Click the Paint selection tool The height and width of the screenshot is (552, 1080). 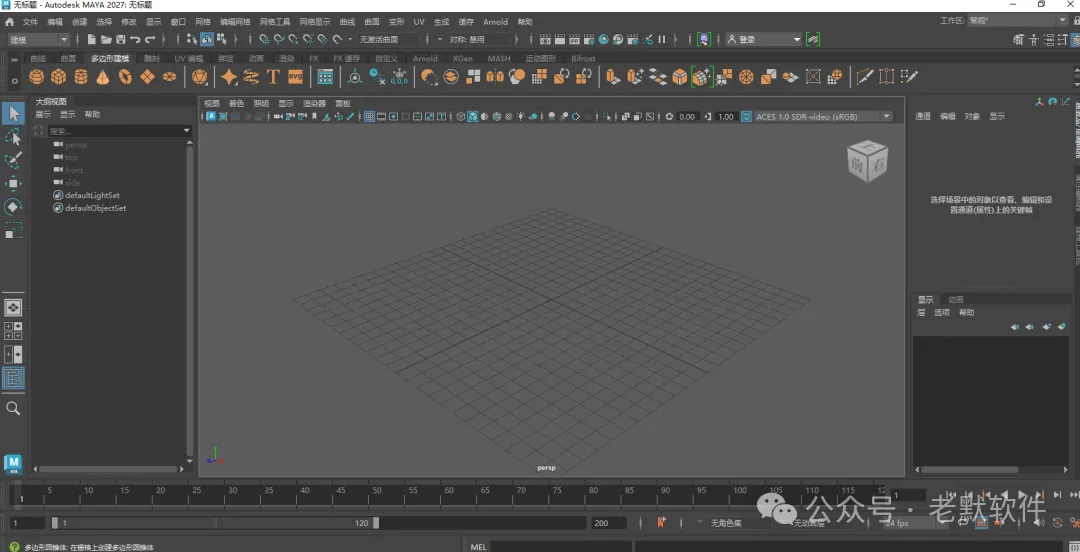click(13, 160)
